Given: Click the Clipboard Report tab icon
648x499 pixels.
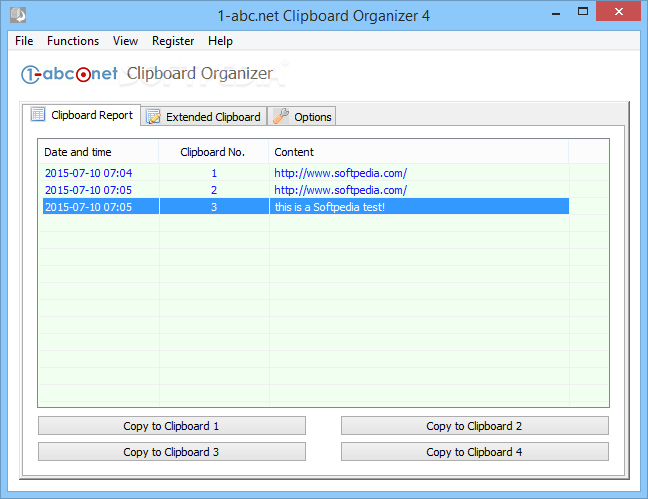Looking at the screenshot, I should (x=38, y=114).
